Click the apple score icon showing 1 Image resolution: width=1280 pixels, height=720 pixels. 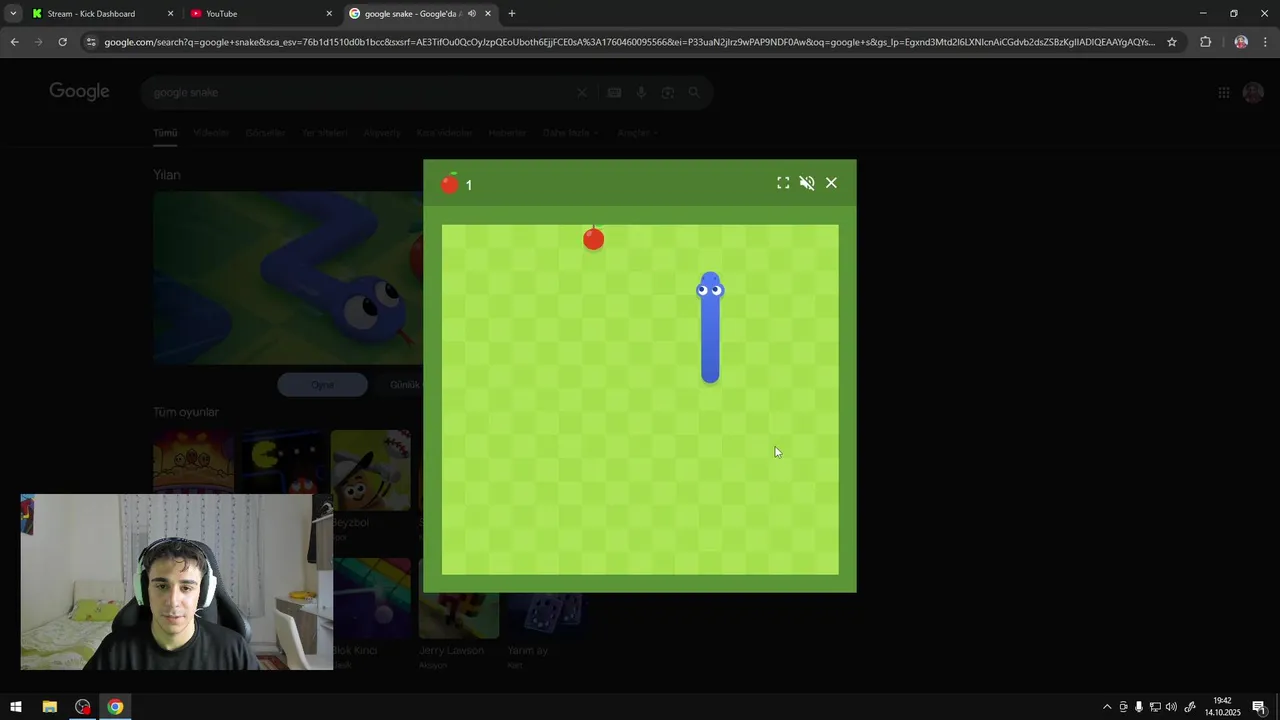point(450,183)
